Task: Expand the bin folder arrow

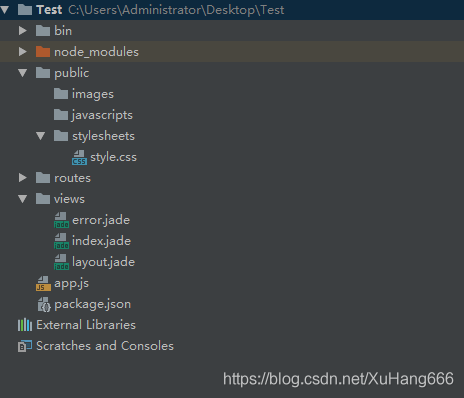Action: coord(23,31)
